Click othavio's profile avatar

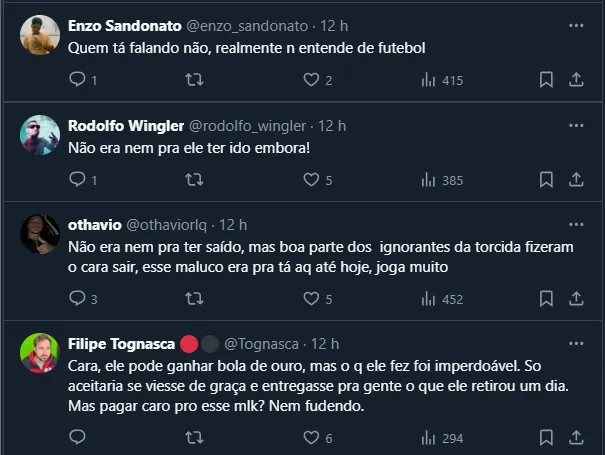(39, 234)
